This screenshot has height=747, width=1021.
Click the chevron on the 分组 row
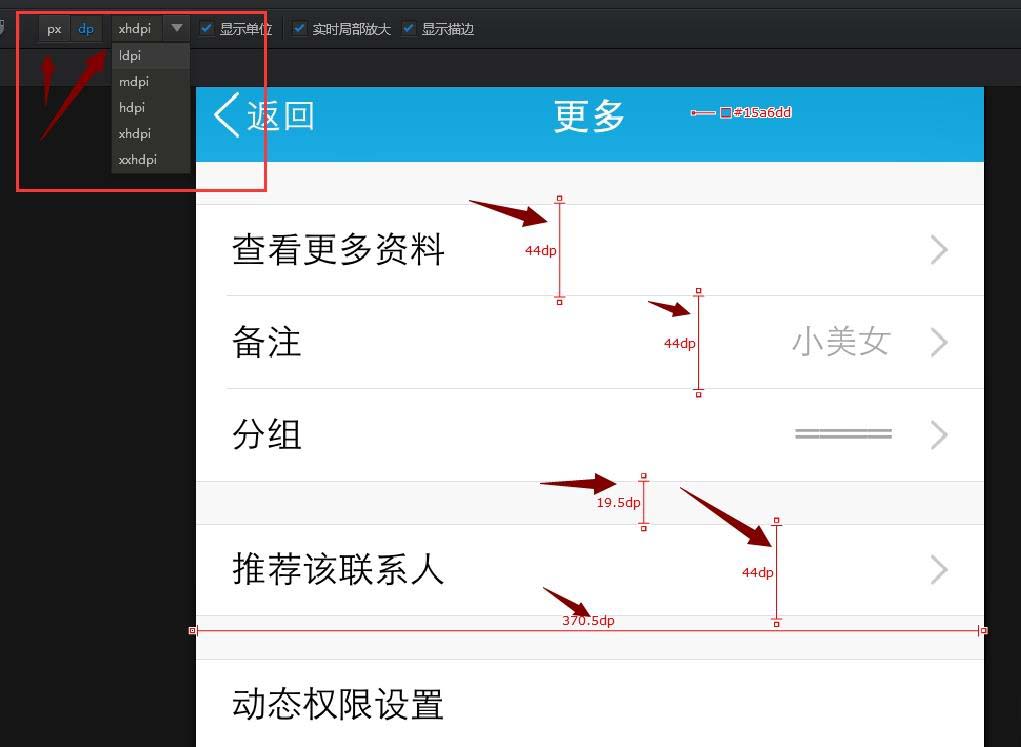[x=938, y=434]
